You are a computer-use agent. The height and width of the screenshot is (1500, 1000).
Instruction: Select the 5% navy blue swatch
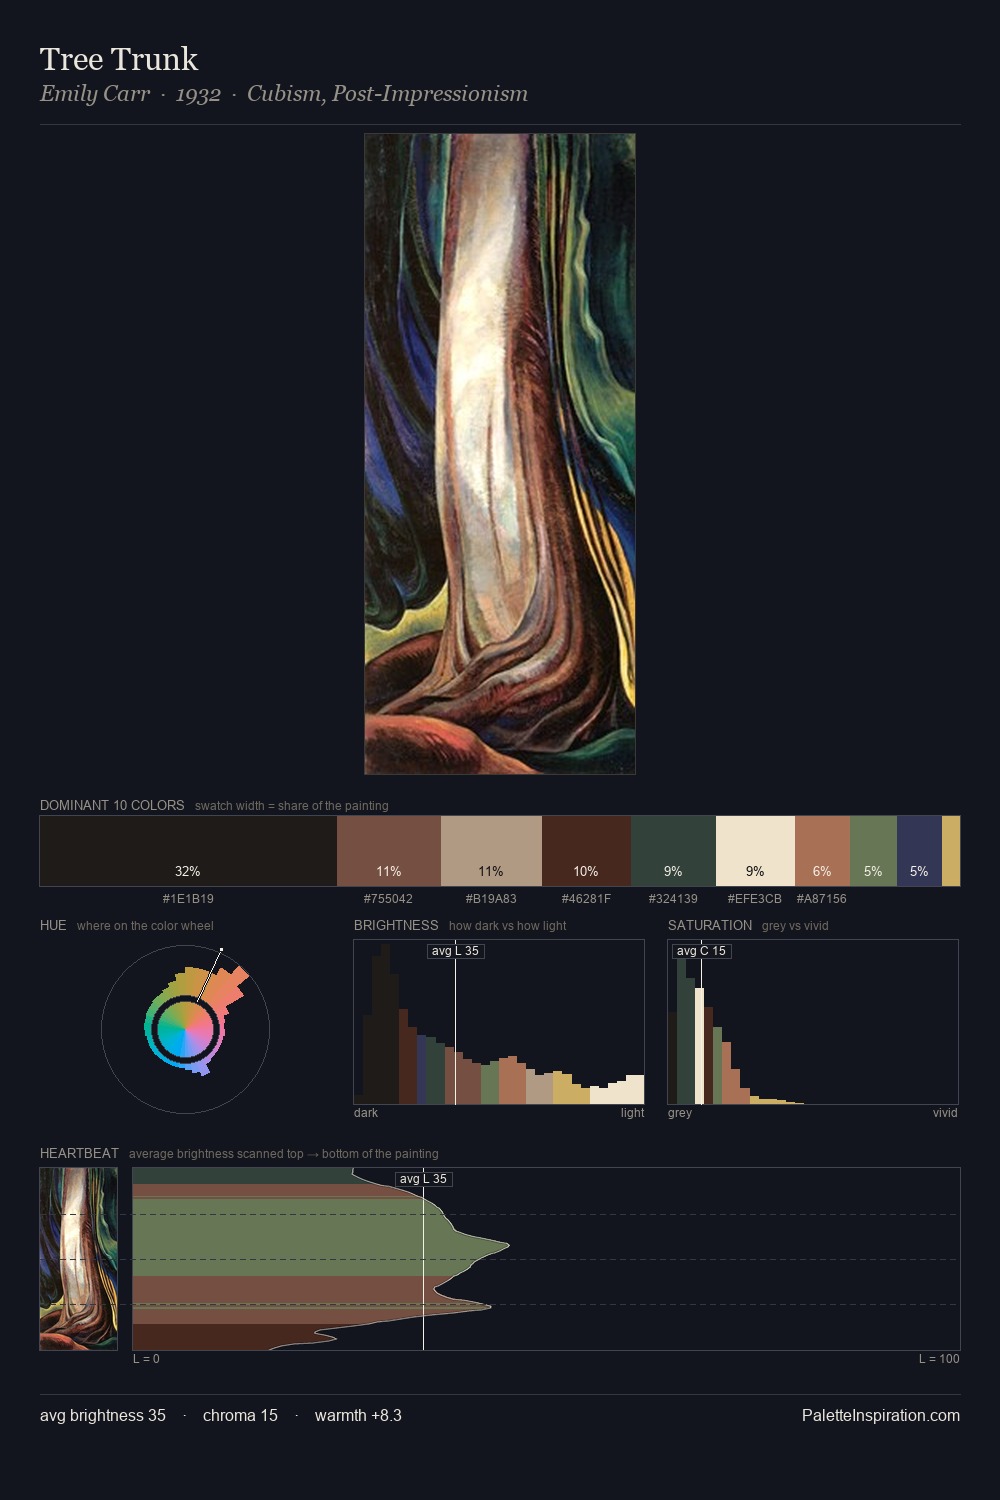919,851
